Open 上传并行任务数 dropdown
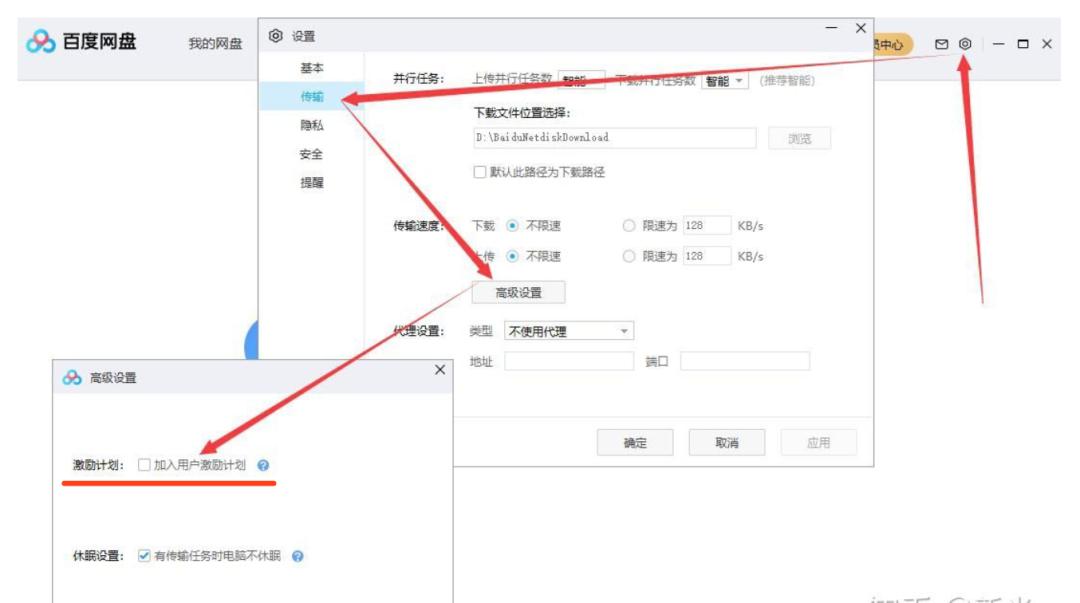This screenshot has width=1080, height=603. pos(582,80)
